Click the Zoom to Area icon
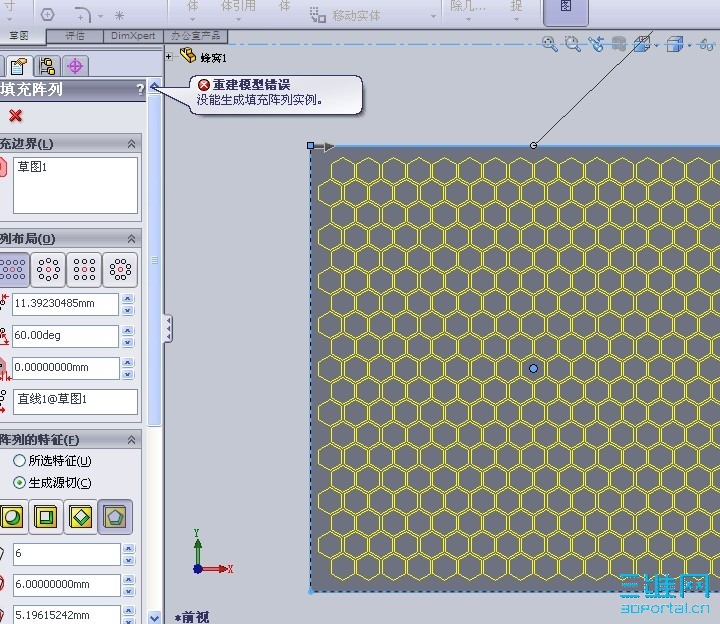720x624 pixels. point(573,44)
